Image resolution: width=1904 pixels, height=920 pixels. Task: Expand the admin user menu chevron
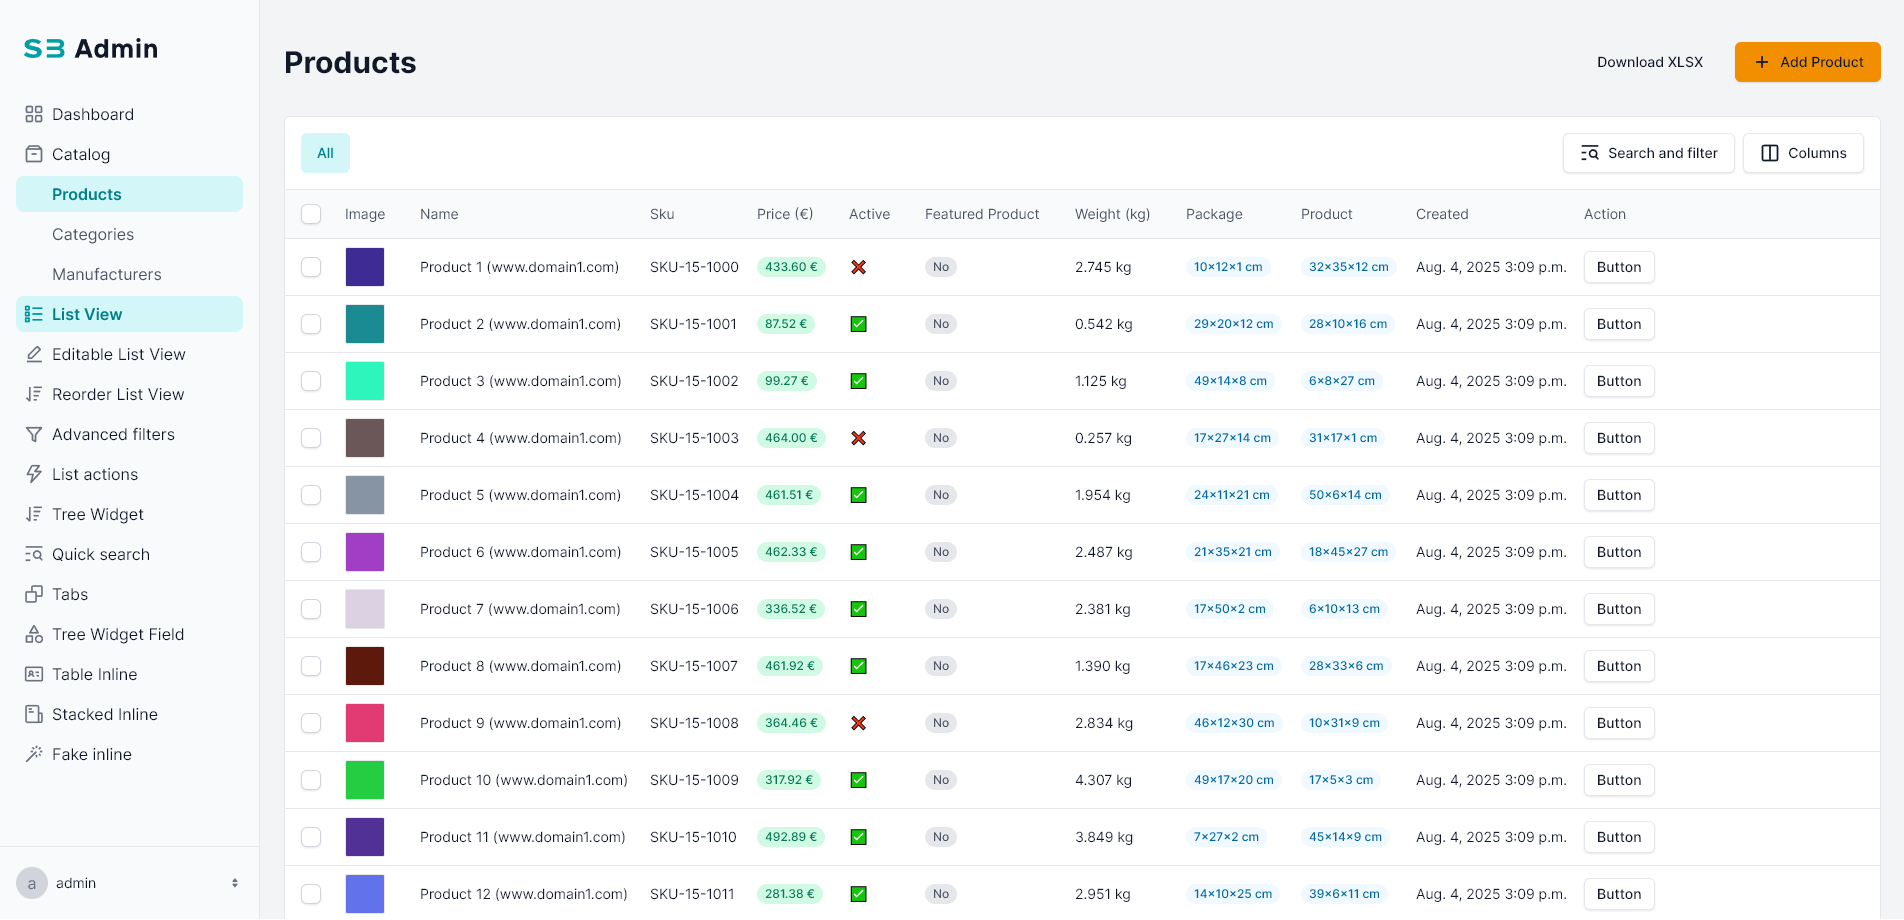point(235,883)
